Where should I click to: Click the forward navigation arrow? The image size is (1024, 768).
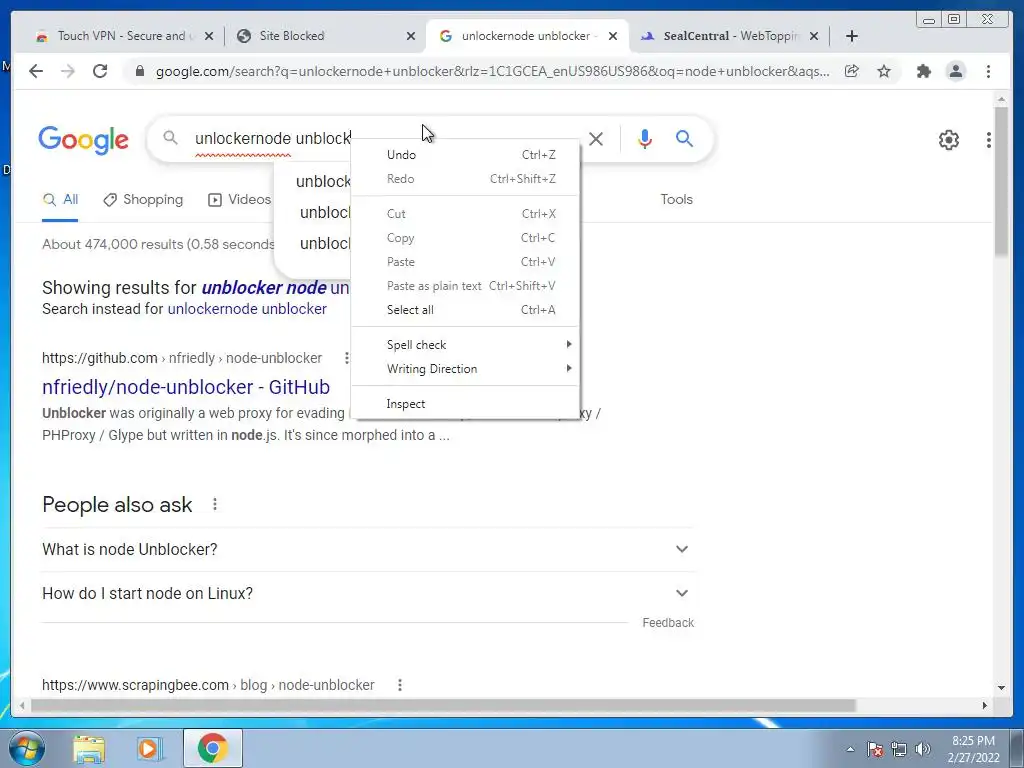pos(68,71)
